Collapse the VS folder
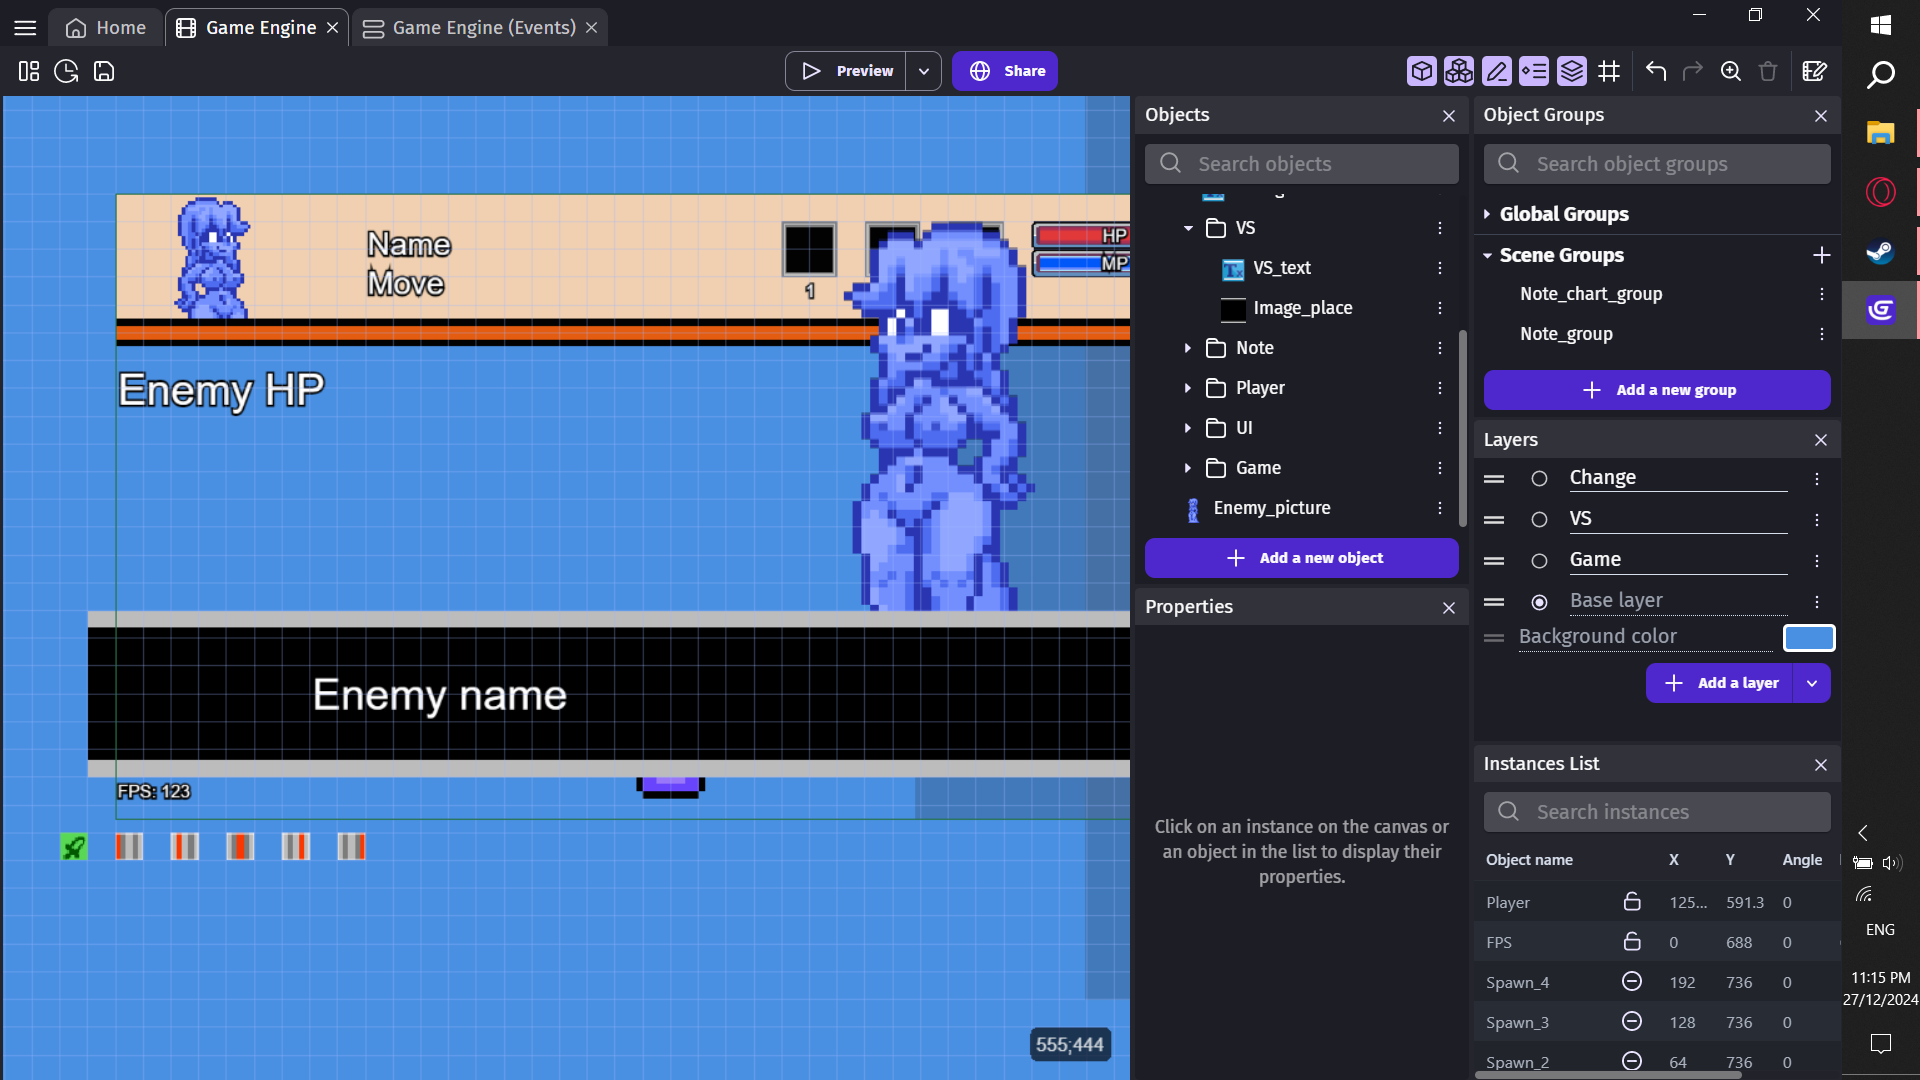This screenshot has width=1920, height=1080. [x=1188, y=228]
